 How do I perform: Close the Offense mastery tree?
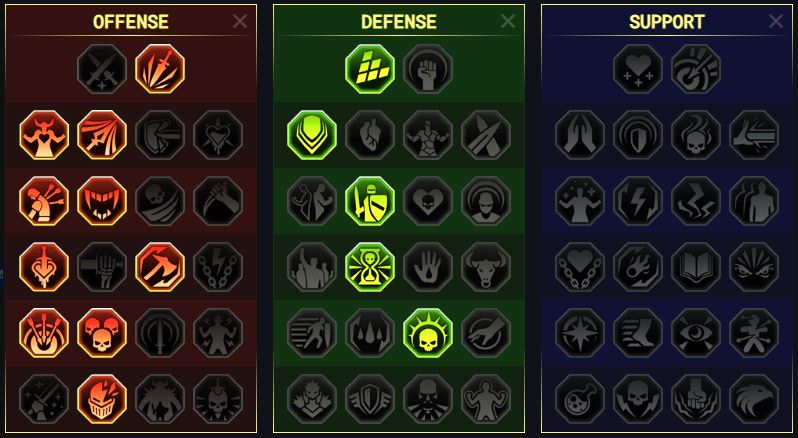240,21
